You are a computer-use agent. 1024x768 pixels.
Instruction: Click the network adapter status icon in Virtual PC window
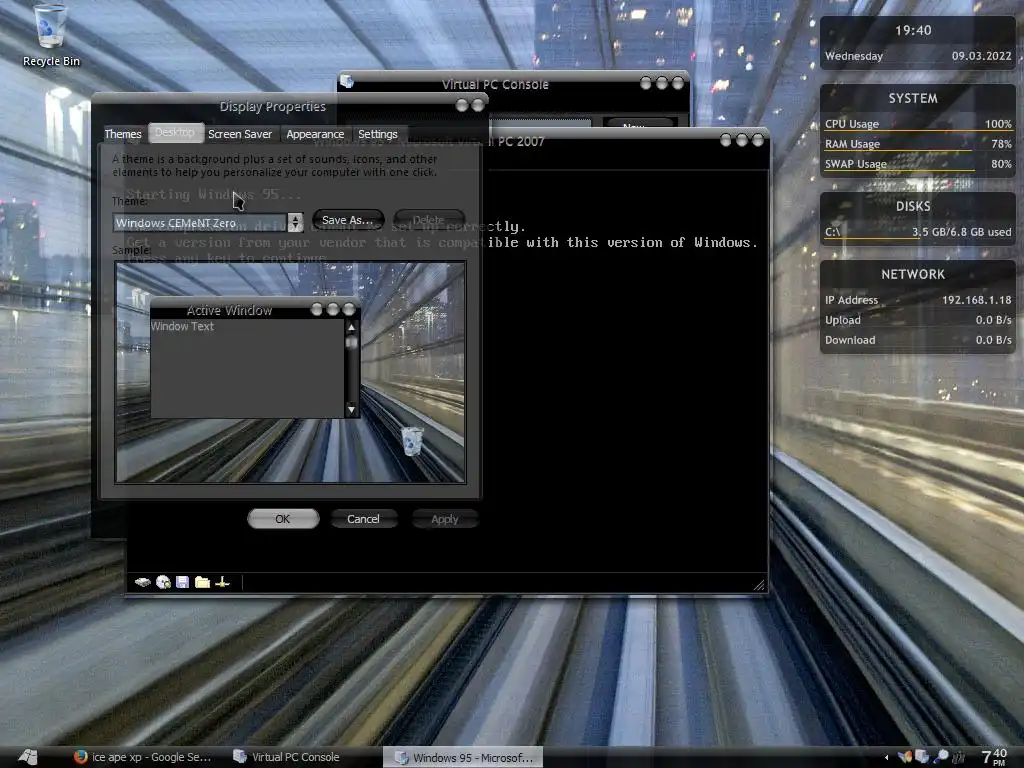(x=222, y=582)
